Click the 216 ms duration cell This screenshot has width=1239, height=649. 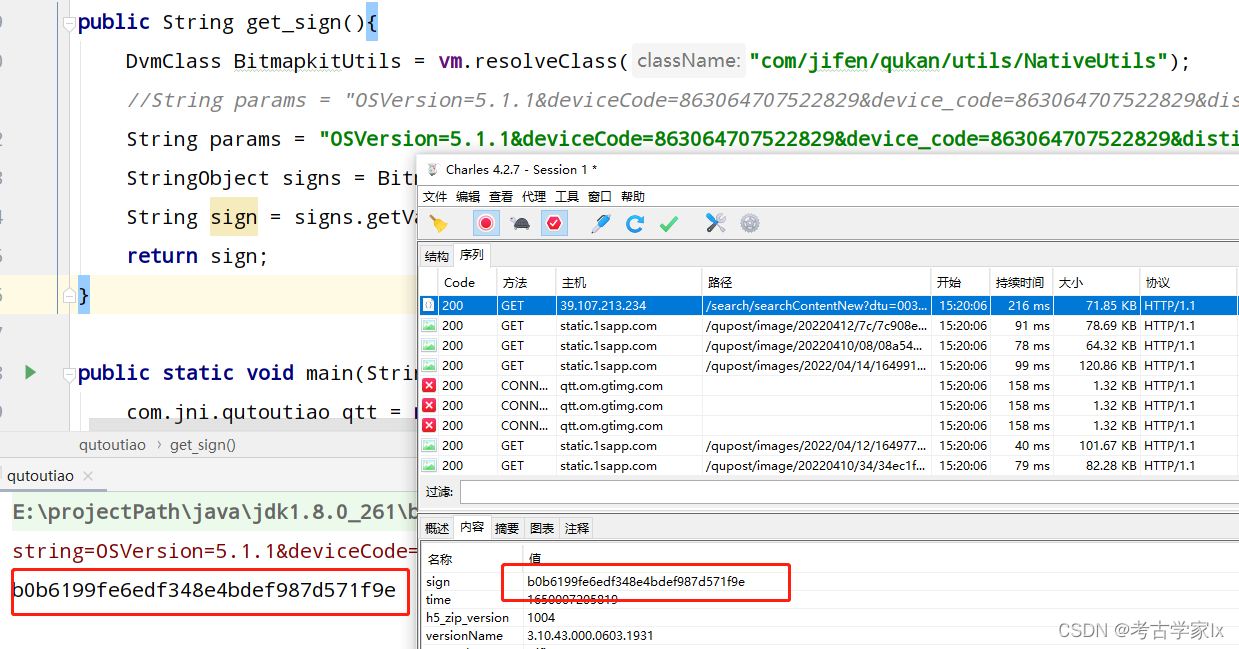1028,305
